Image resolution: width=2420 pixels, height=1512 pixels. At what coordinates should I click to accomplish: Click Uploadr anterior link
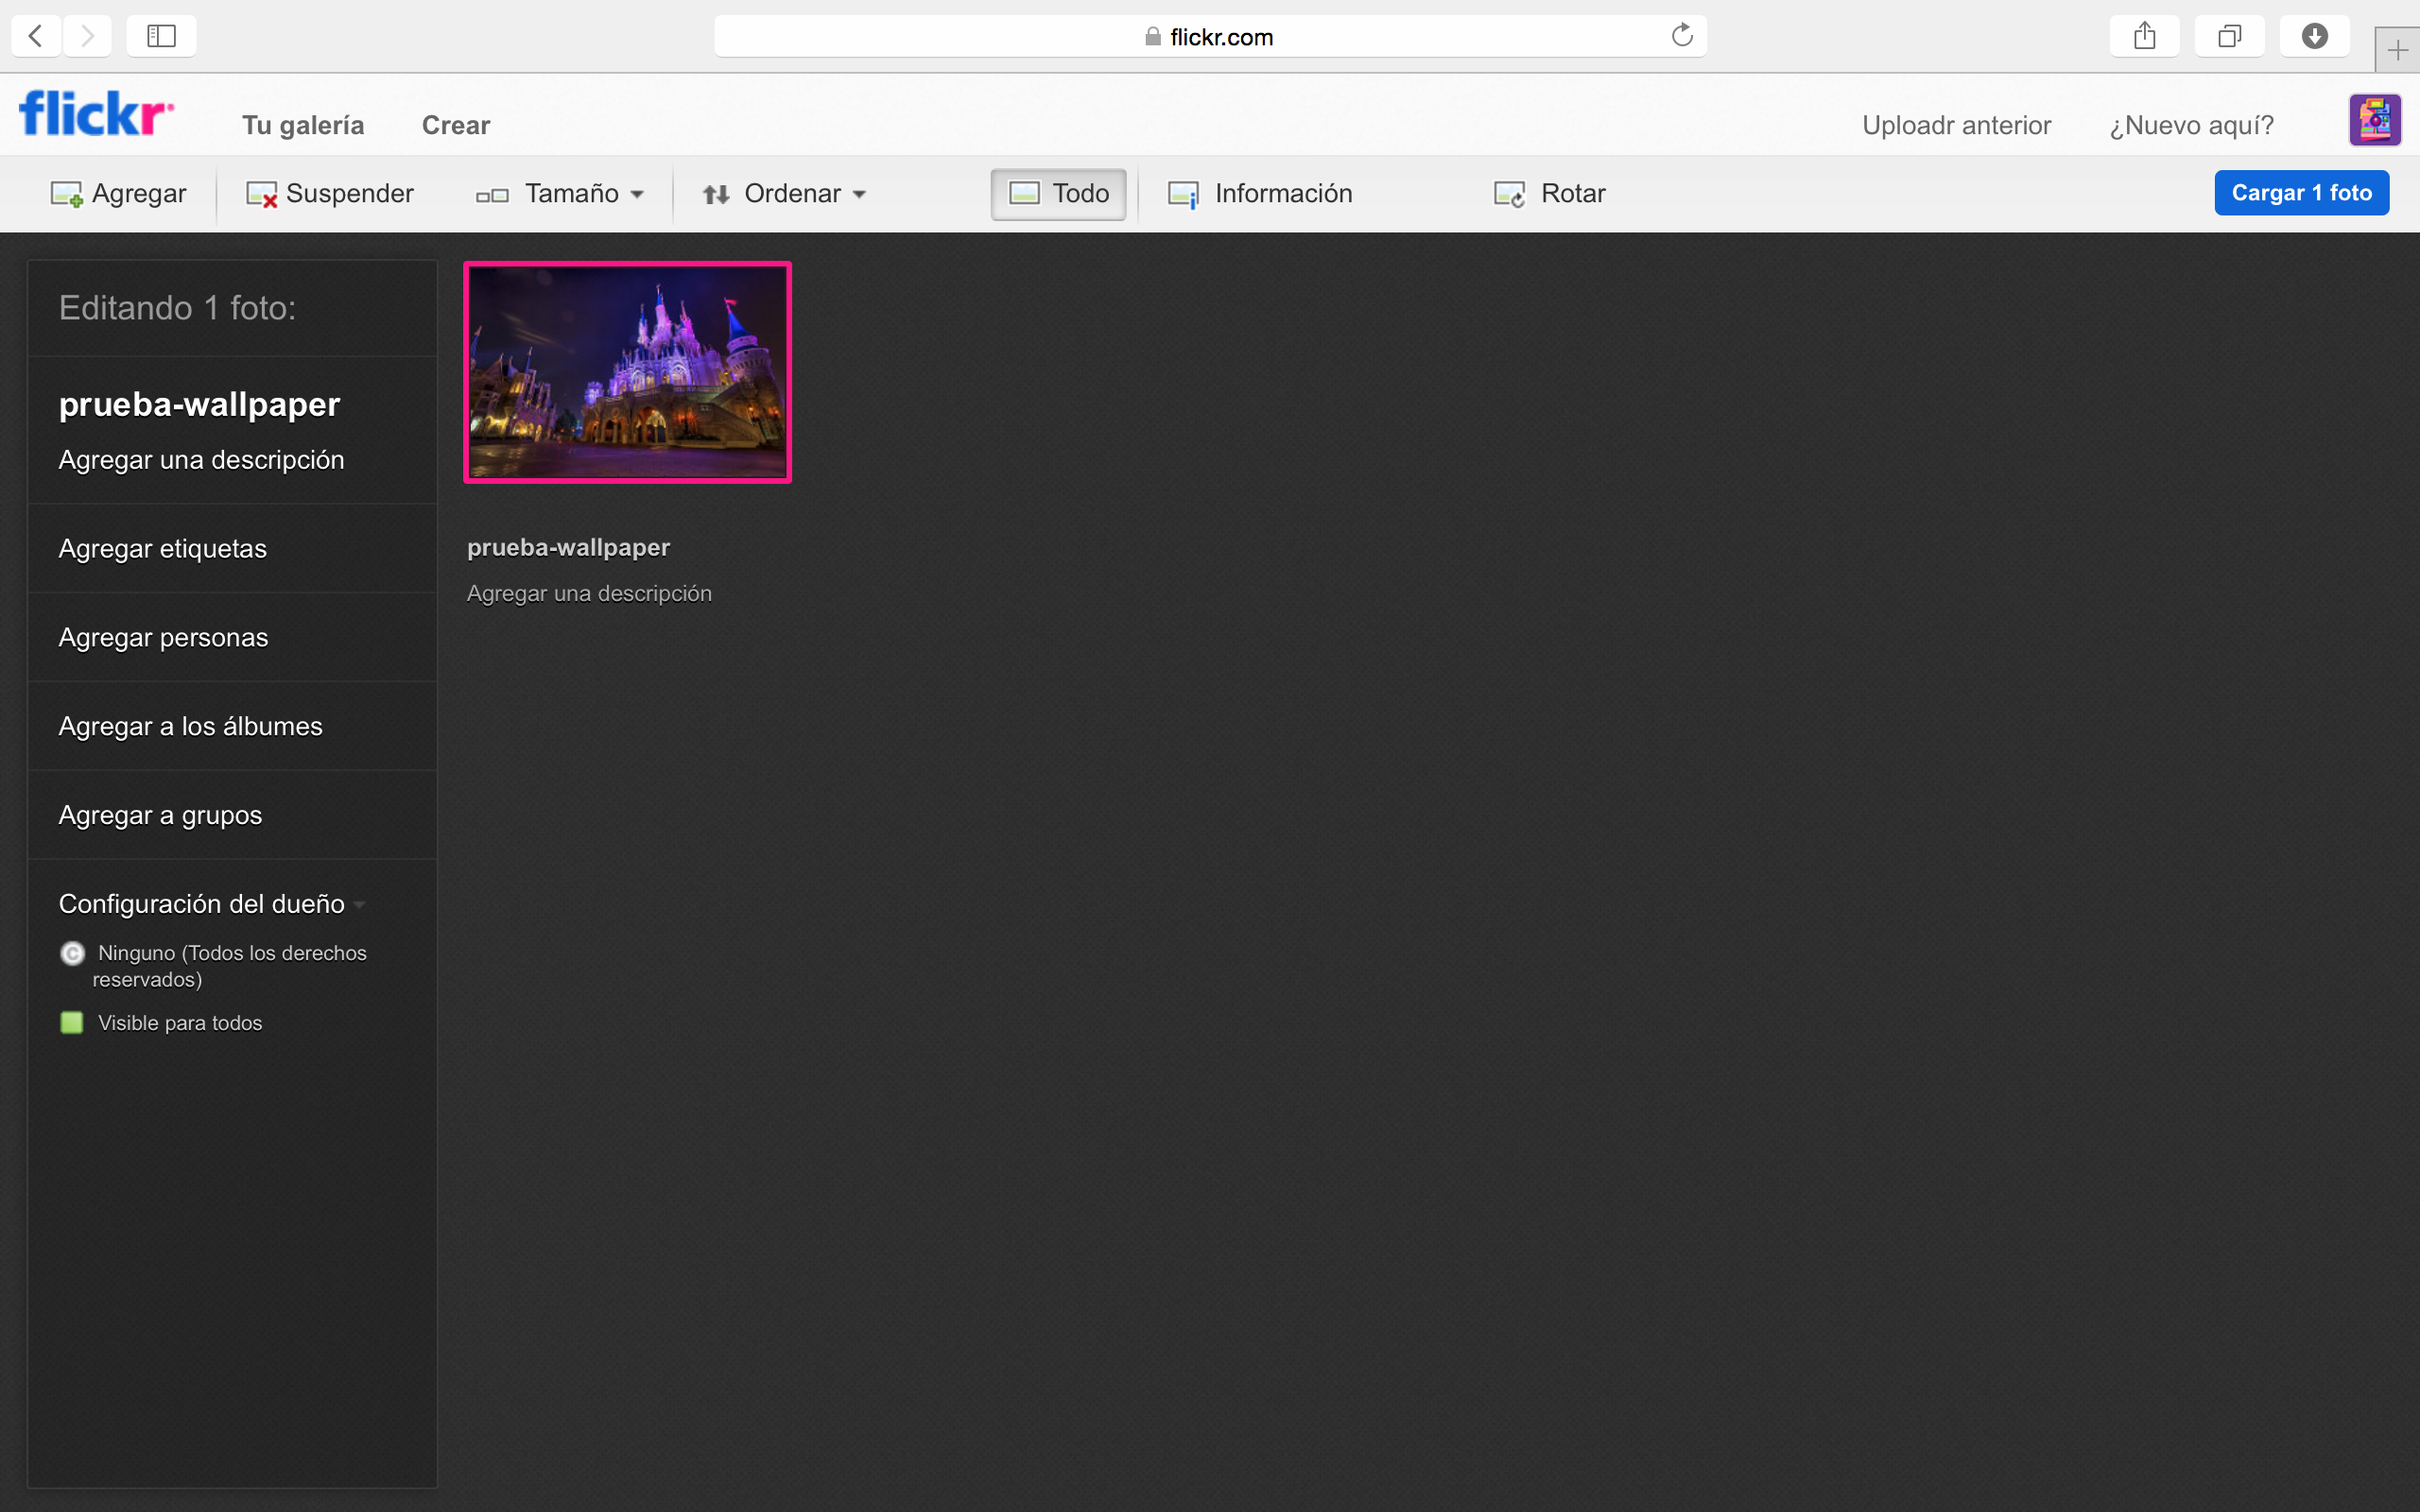[x=1956, y=125]
